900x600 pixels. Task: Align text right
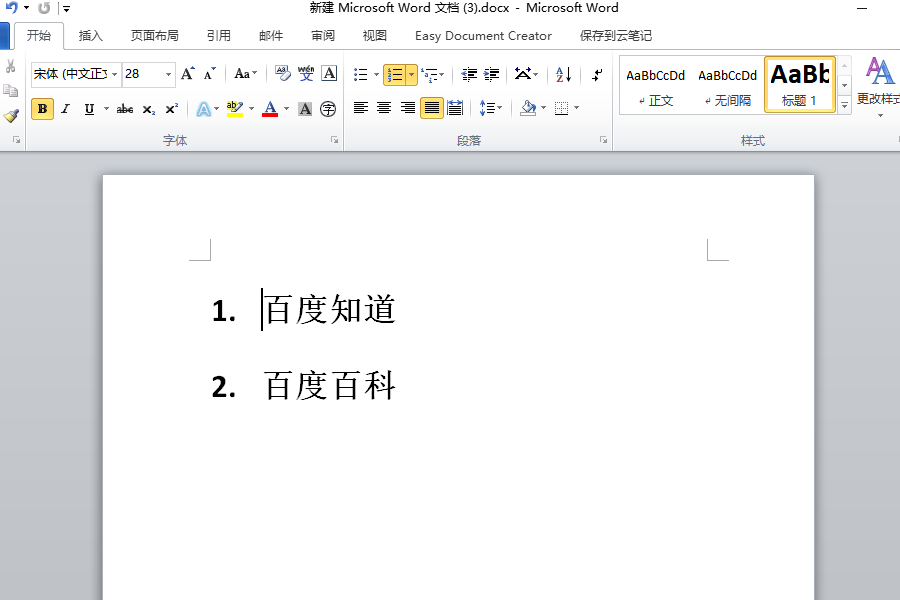click(x=408, y=107)
